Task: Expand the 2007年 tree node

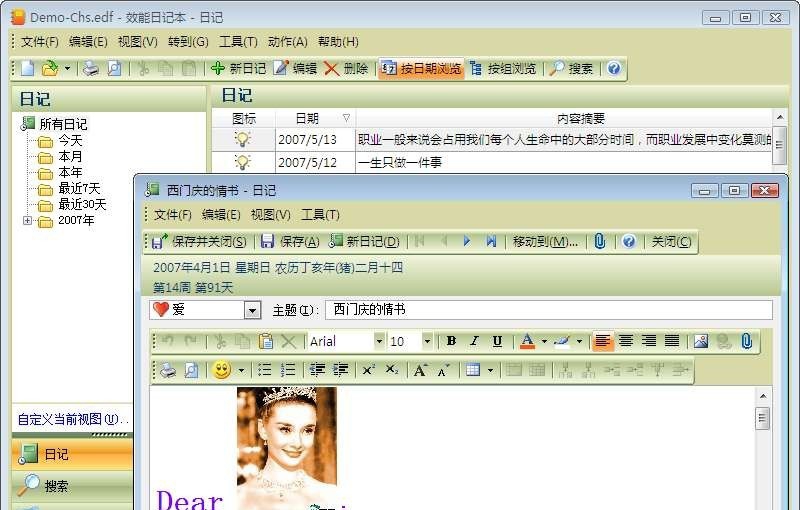Action: click(x=28, y=221)
